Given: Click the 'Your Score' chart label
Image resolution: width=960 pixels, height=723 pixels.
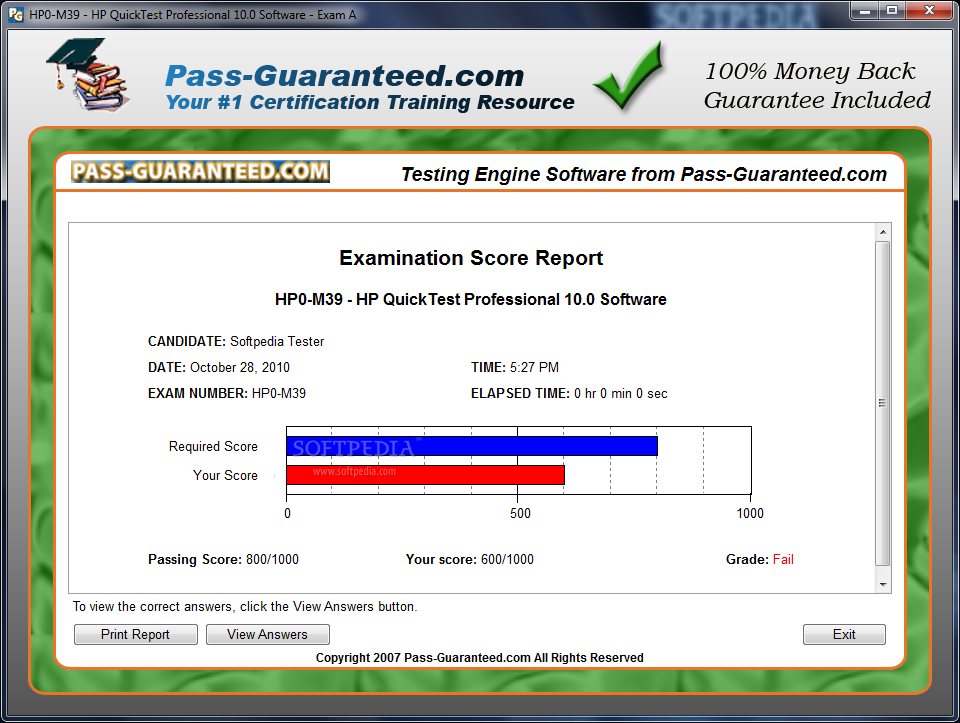Looking at the screenshot, I should click(225, 475).
